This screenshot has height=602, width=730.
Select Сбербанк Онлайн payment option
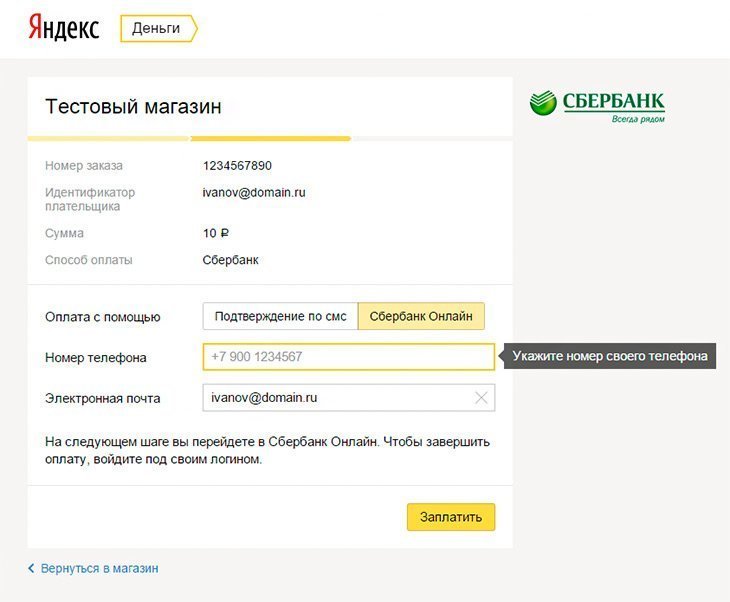click(x=421, y=316)
